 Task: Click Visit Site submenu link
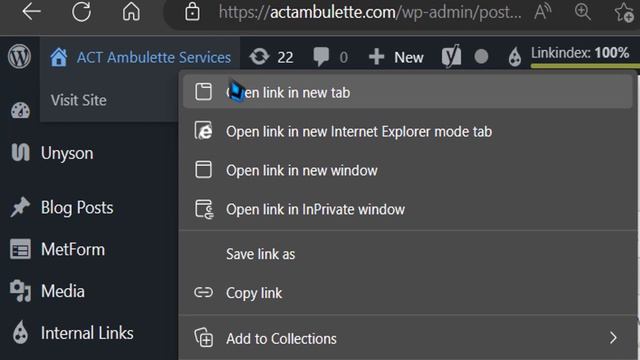click(78, 100)
